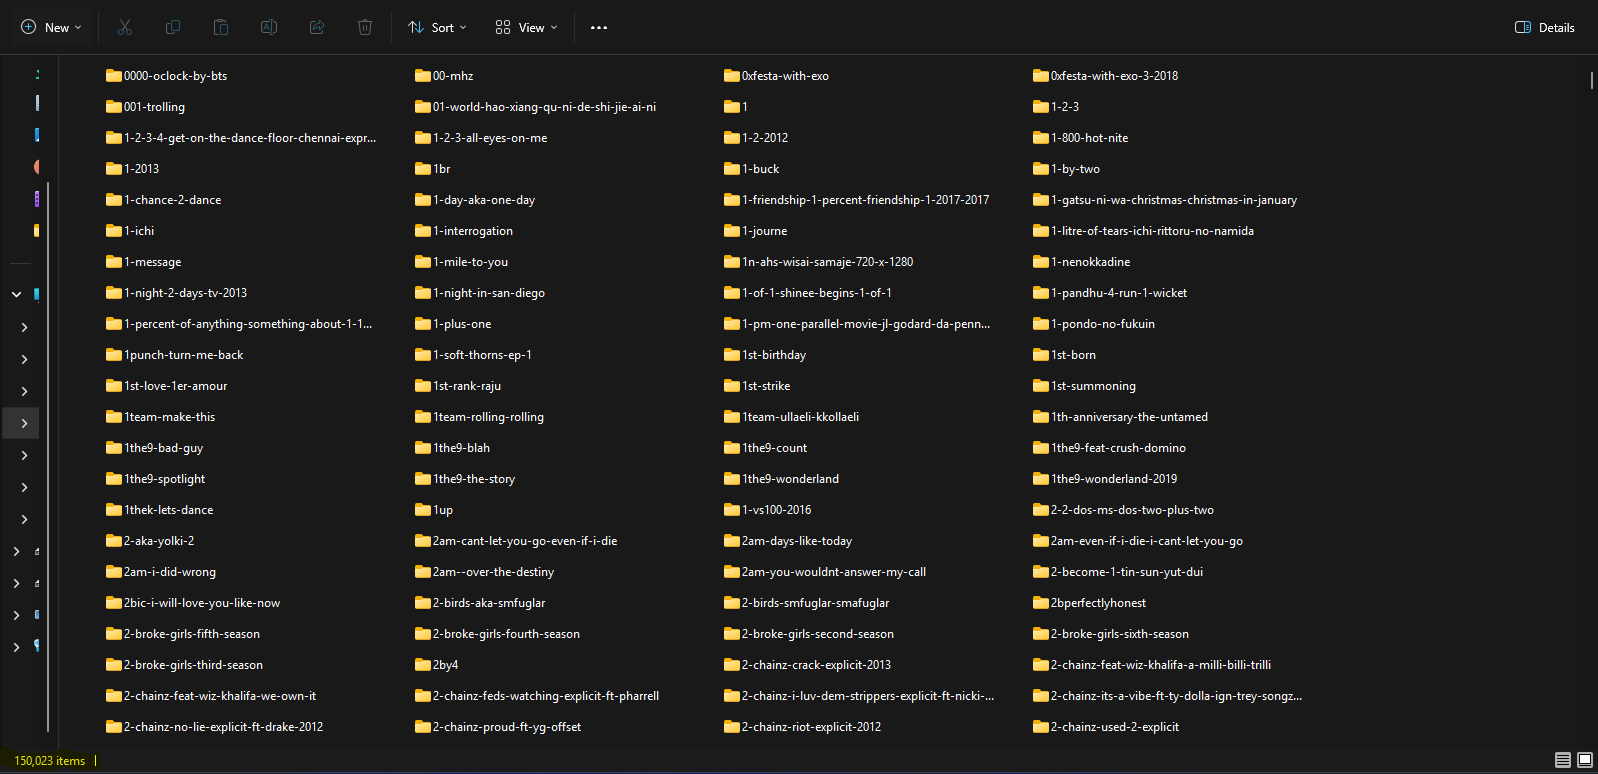Select the 1-ichi folder icon
1598x774 pixels.
114,230
